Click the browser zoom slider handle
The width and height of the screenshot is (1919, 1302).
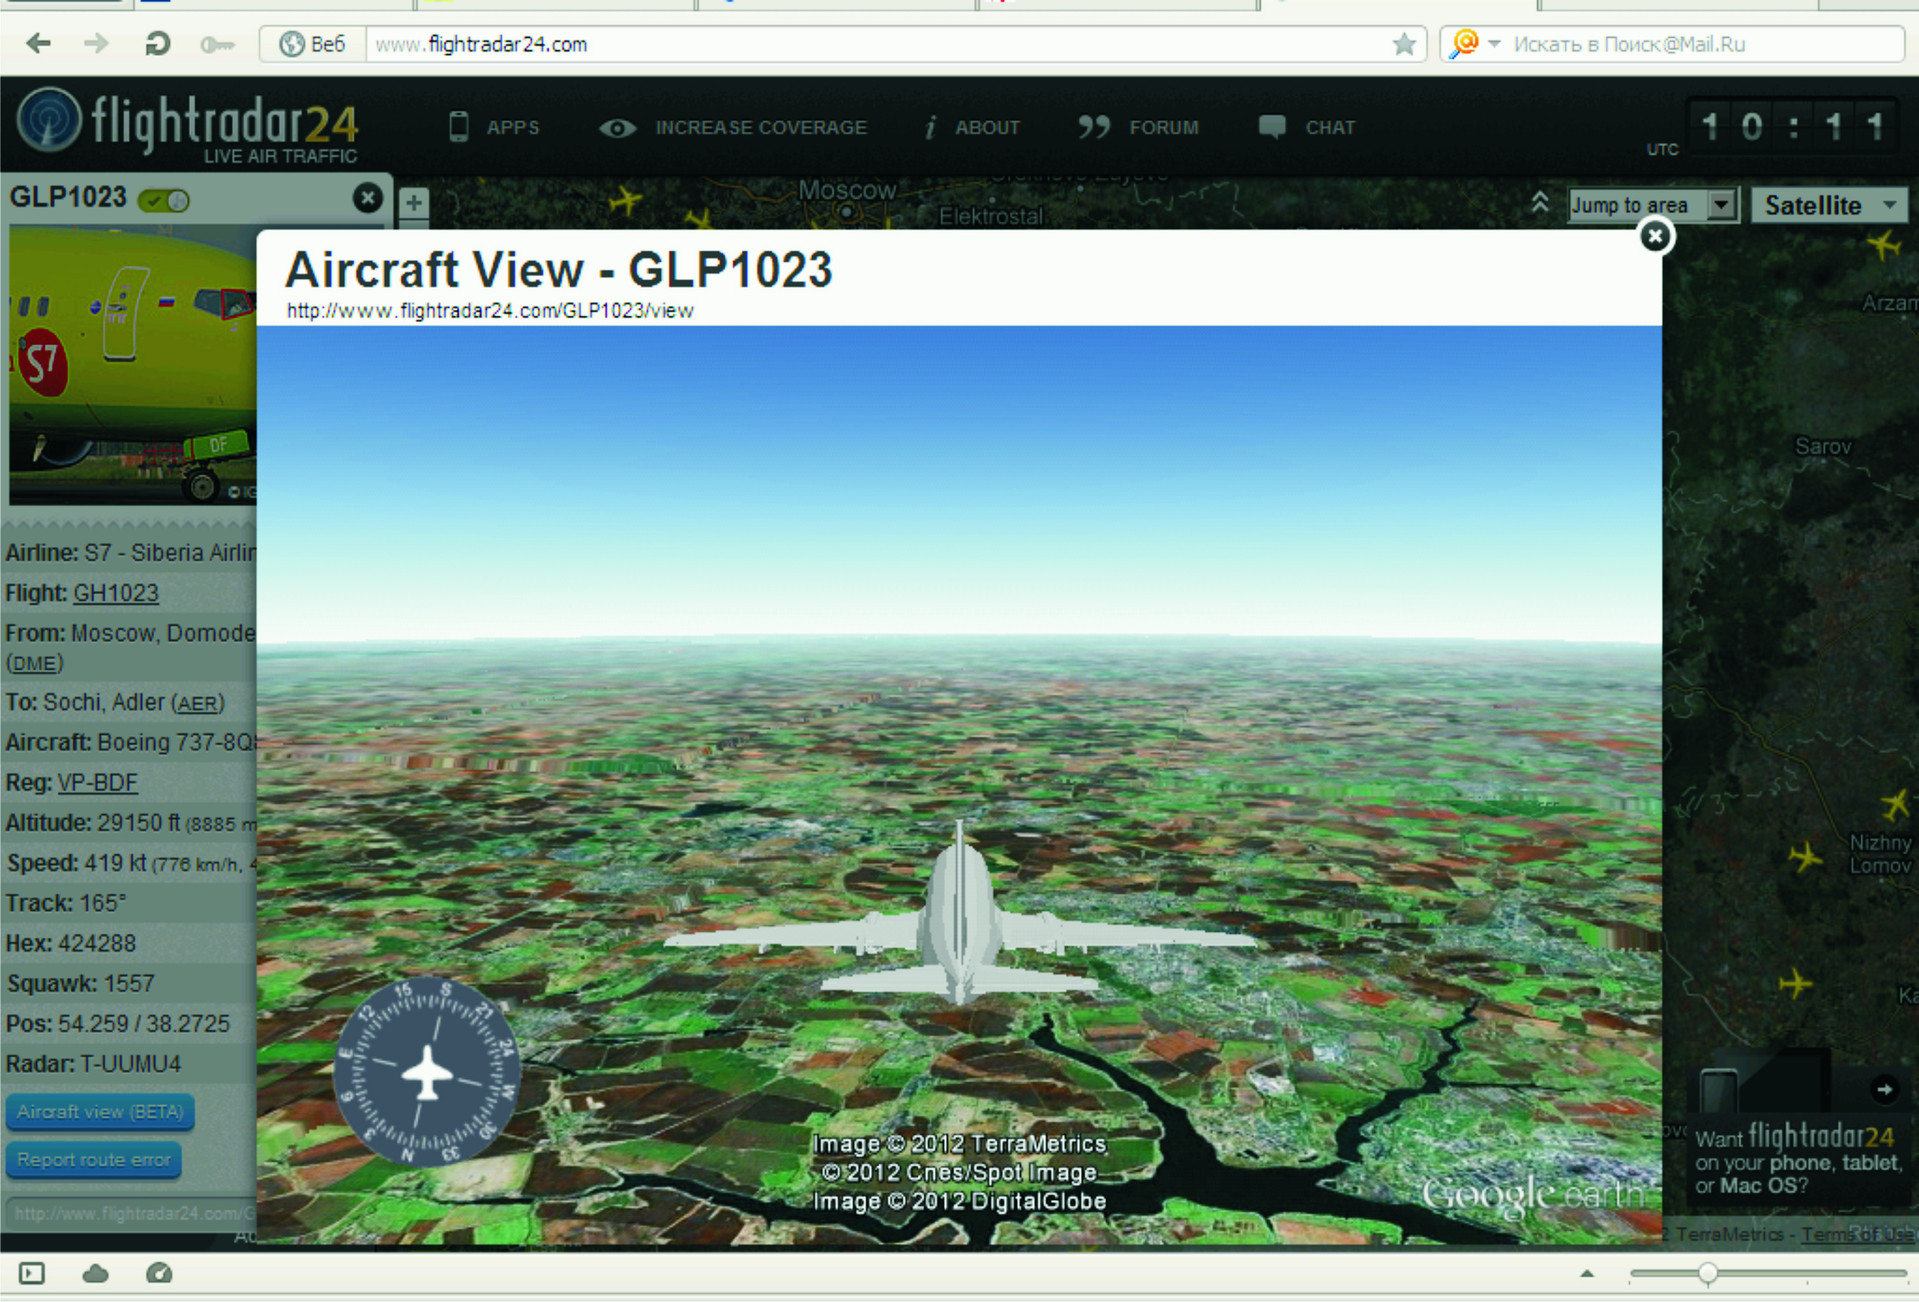[x=1708, y=1273]
